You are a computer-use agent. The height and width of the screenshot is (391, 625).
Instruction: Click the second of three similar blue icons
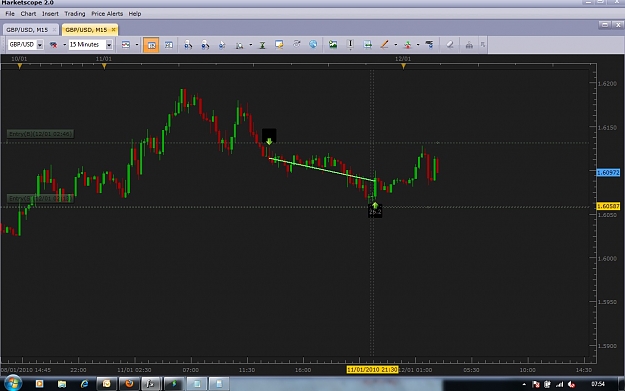point(205,45)
